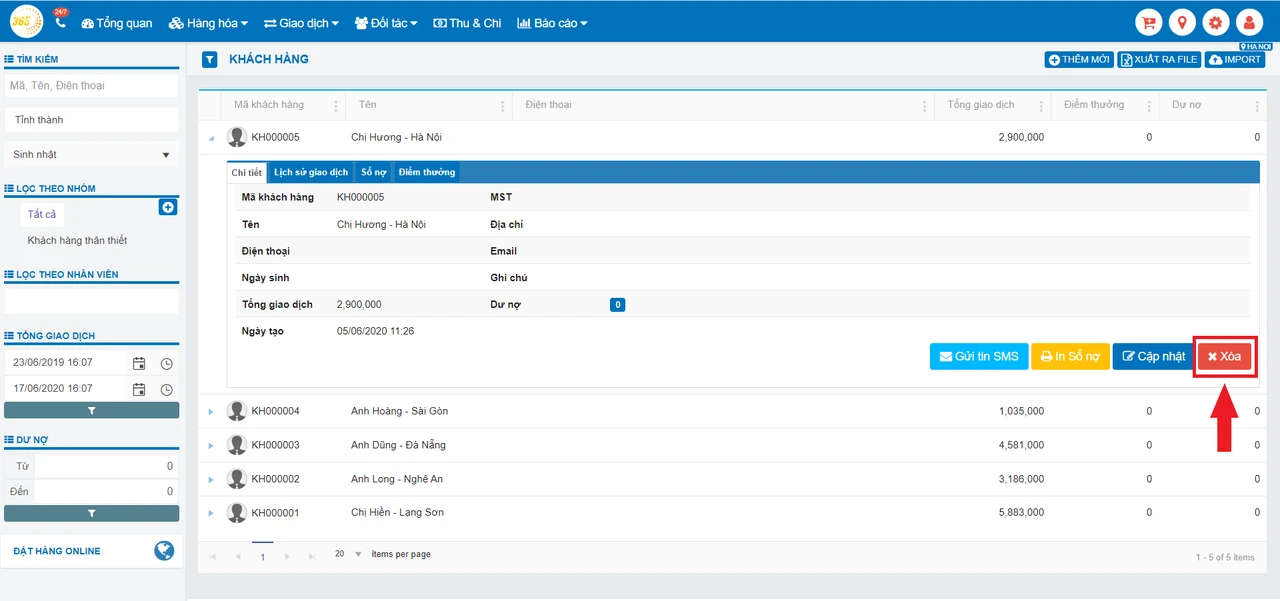The width and height of the screenshot is (1280, 601).
Task: Open calendar picker for 17/06/2020 date
Action: pos(139,389)
